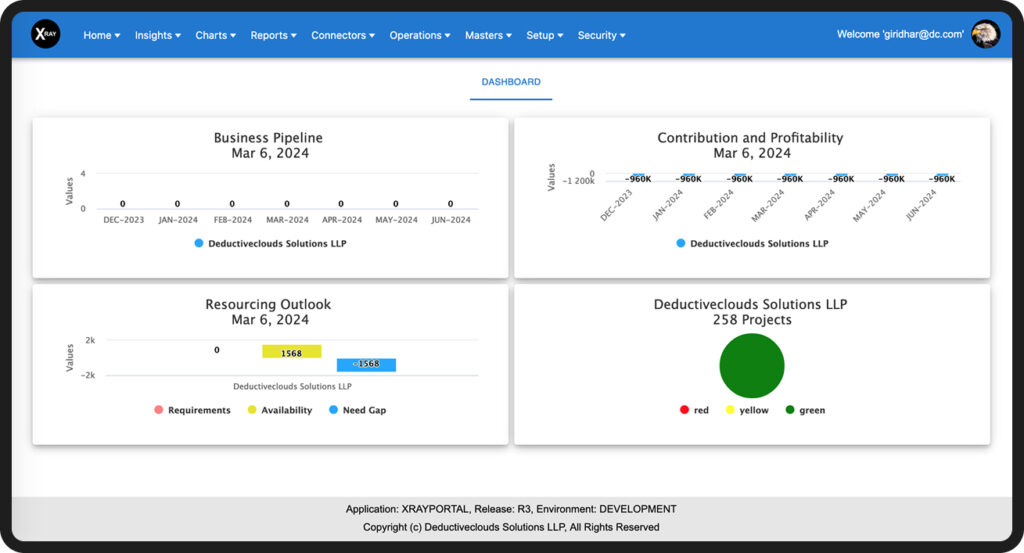Toggle the Requirements legend item

192,410
